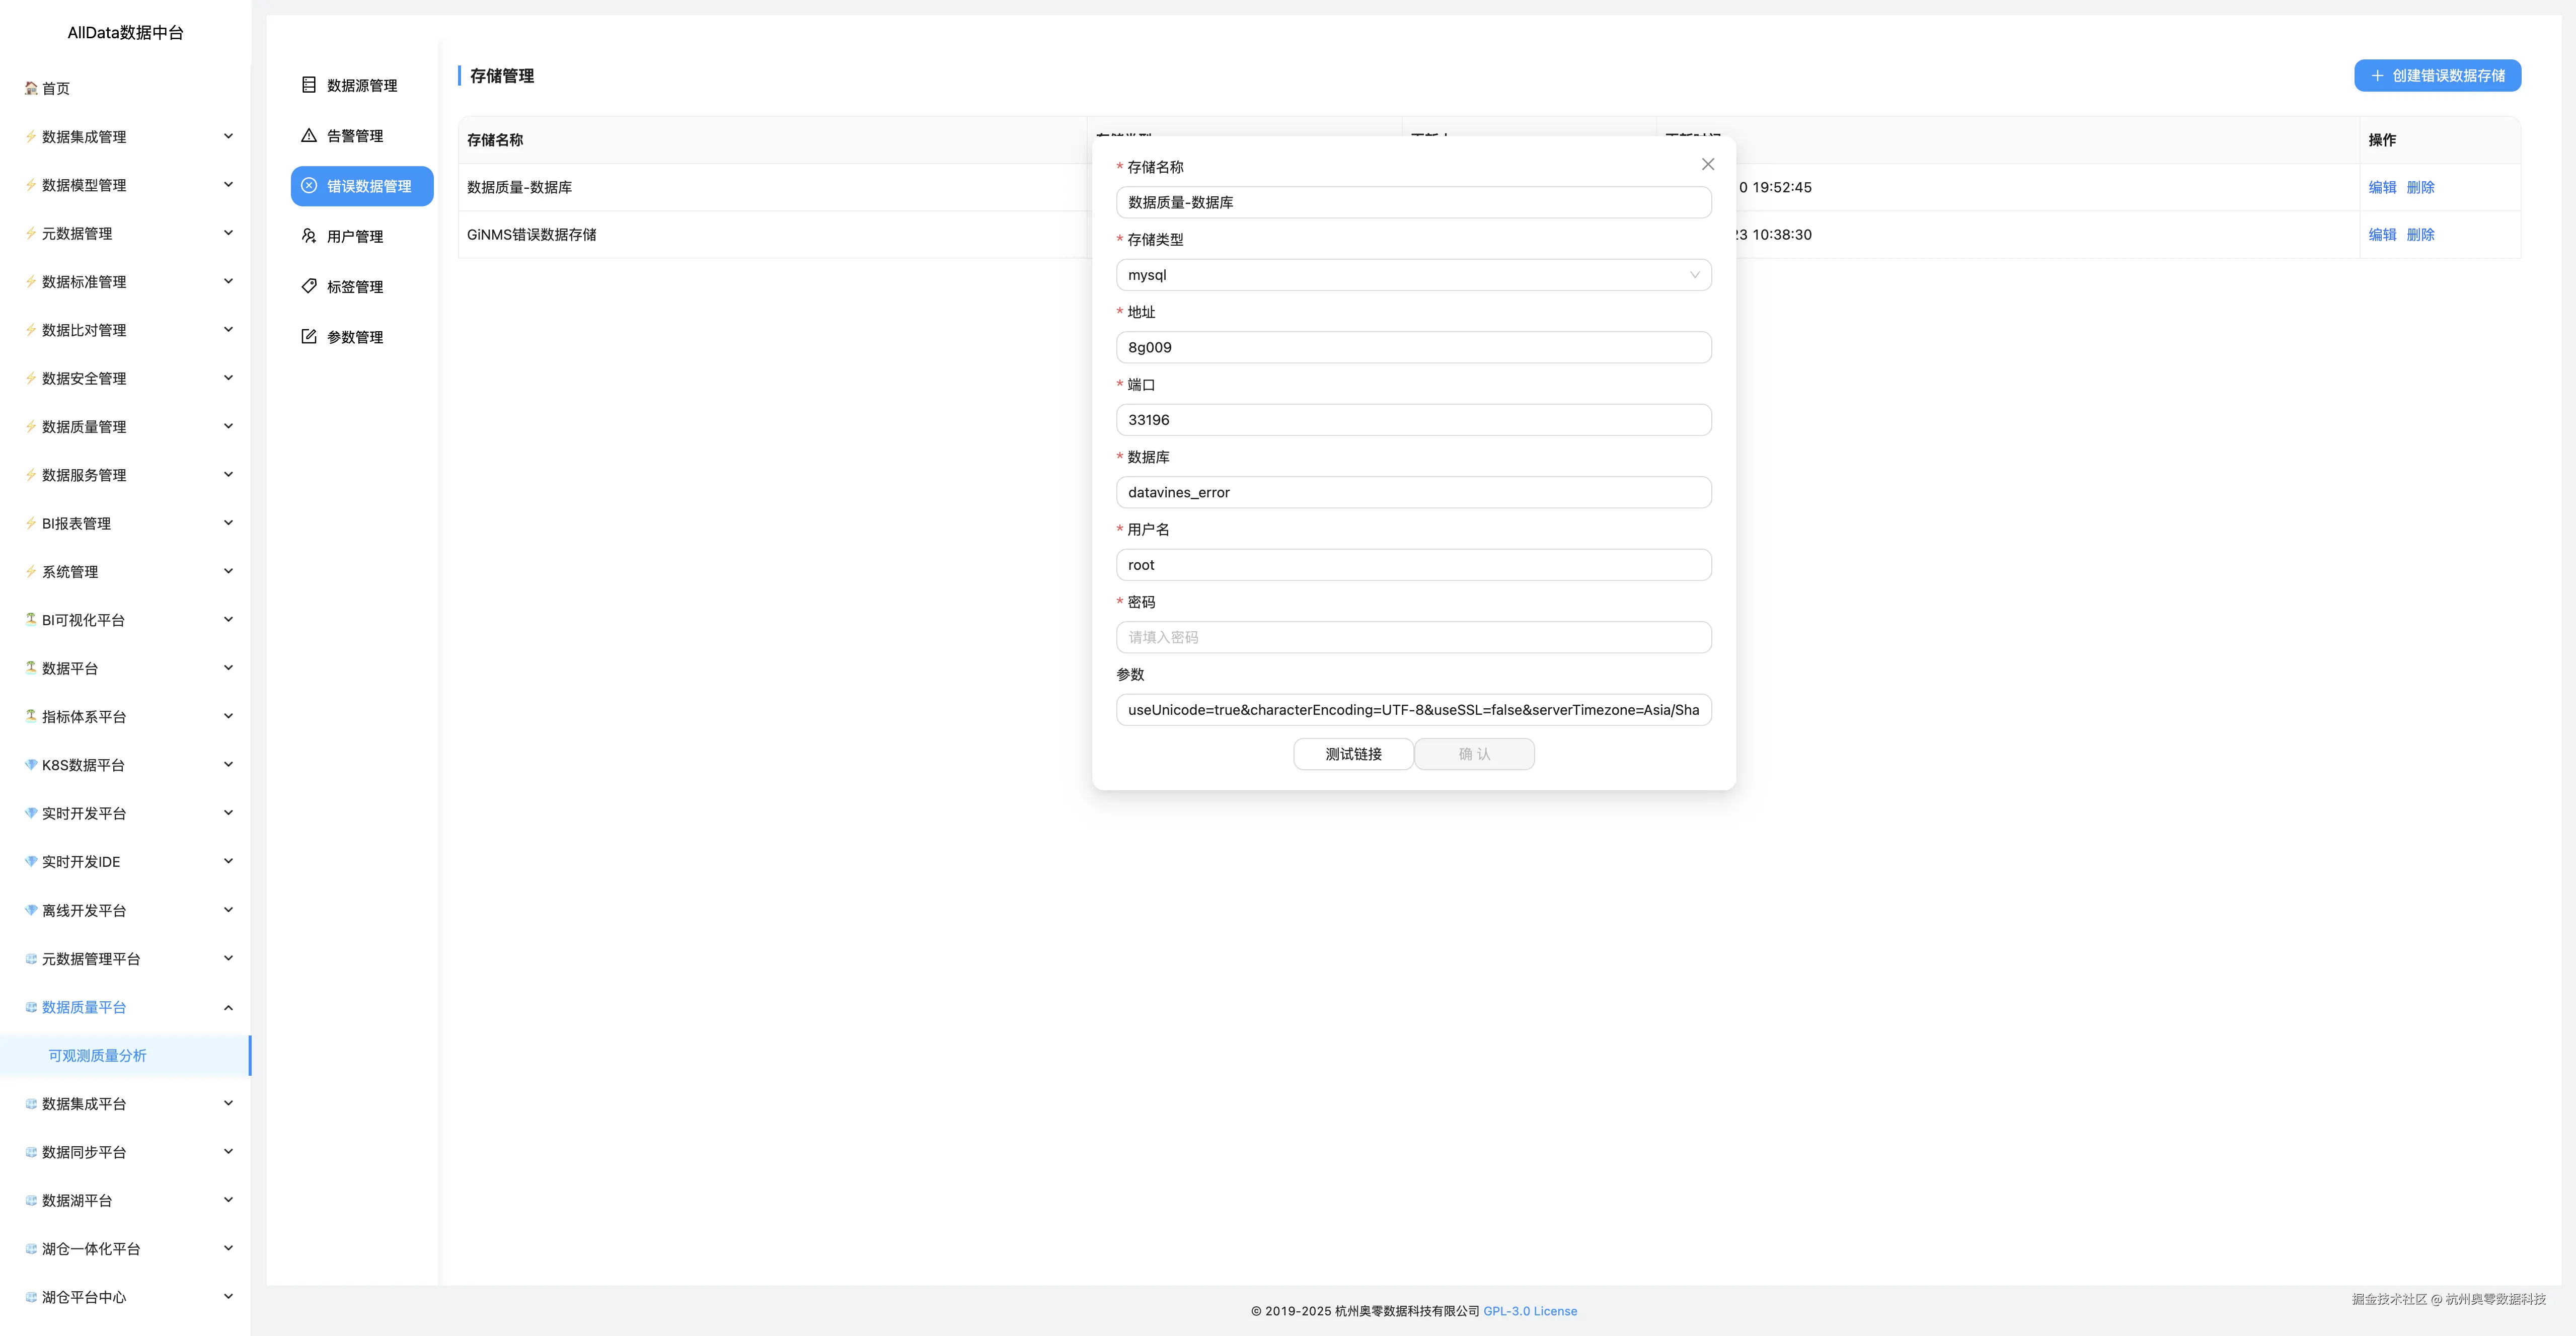Image resolution: width=2576 pixels, height=1336 pixels.
Task: Close the storage edit dialog with the X icon
Action: point(1708,164)
